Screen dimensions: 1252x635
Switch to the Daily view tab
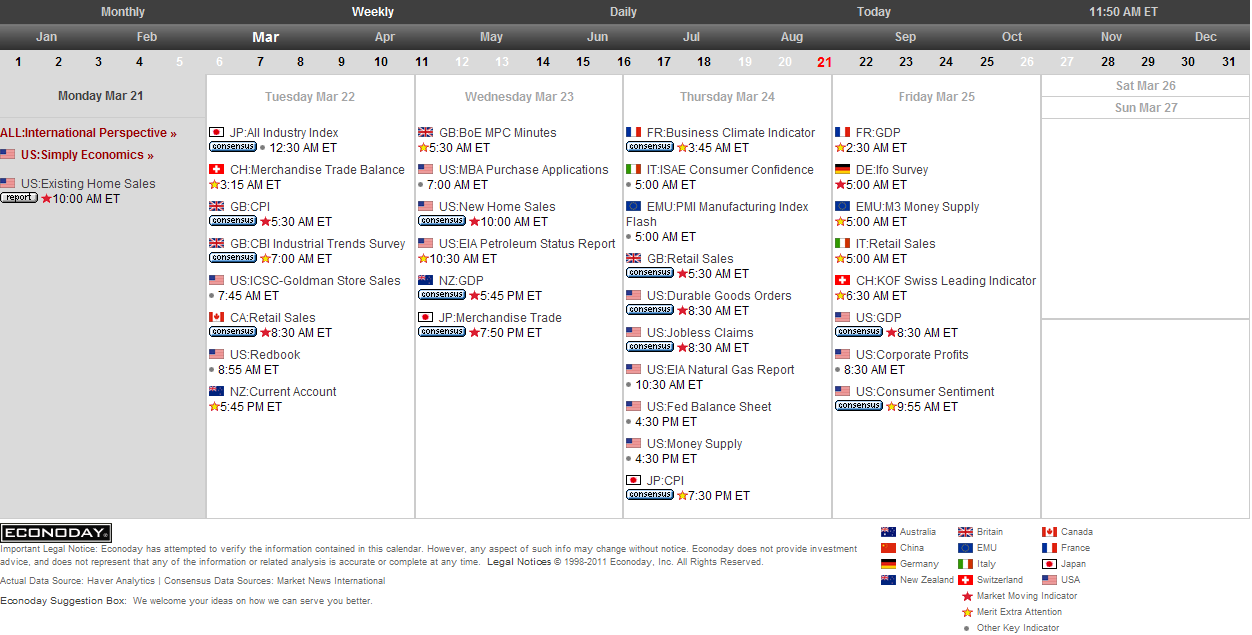(x=623, y=12)
